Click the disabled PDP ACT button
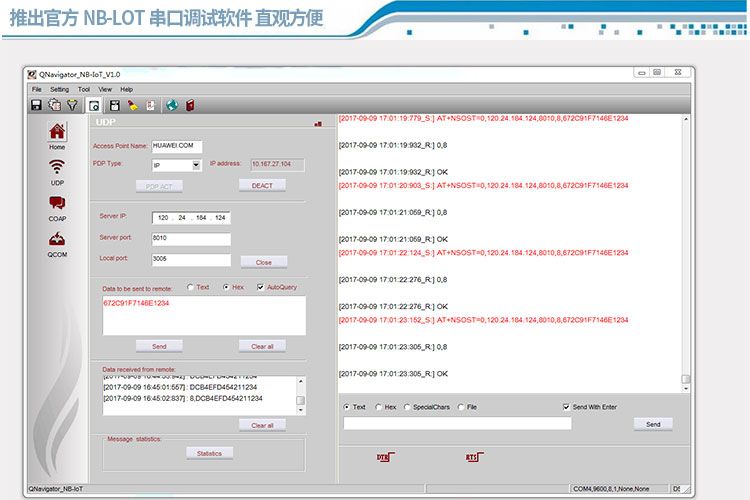 [x=159, y=187]
